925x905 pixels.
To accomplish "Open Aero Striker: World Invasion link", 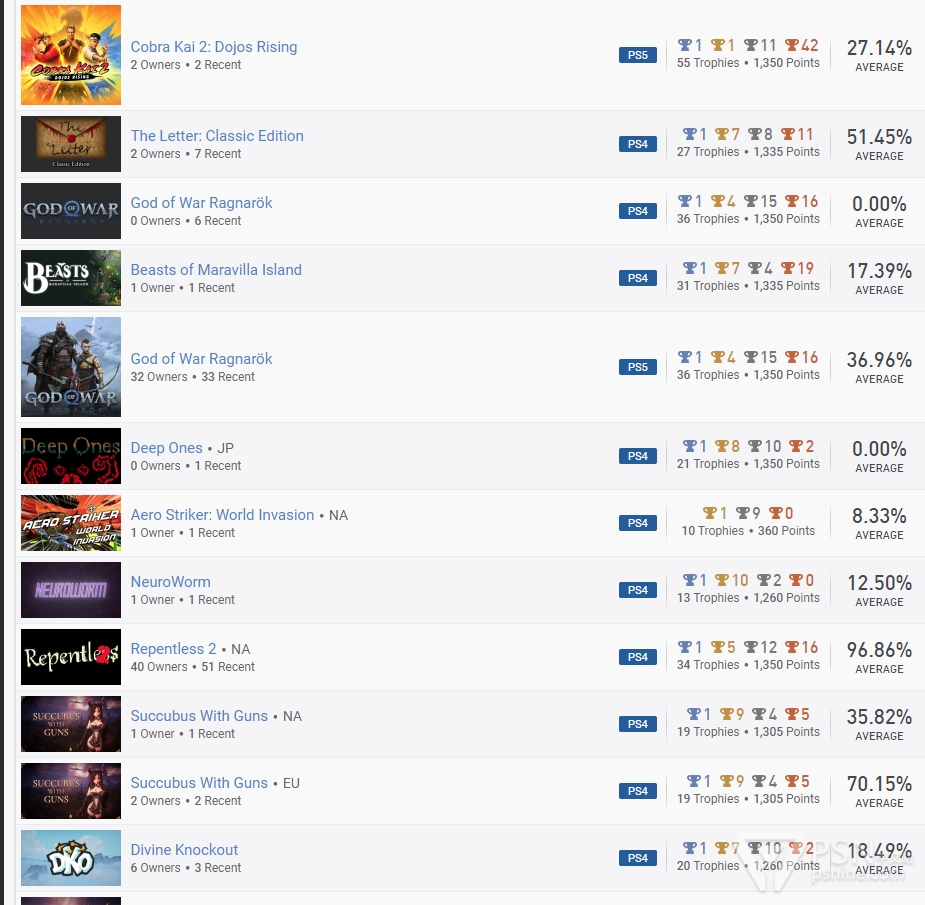I will click(222, 515).
